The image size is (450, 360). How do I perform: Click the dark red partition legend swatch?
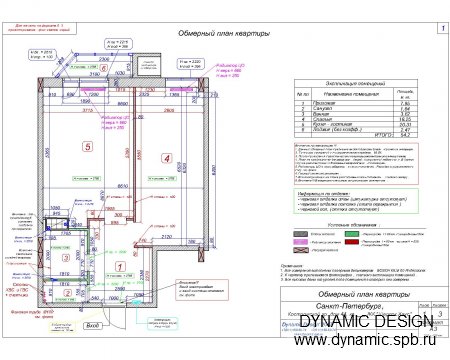[352, 242]
